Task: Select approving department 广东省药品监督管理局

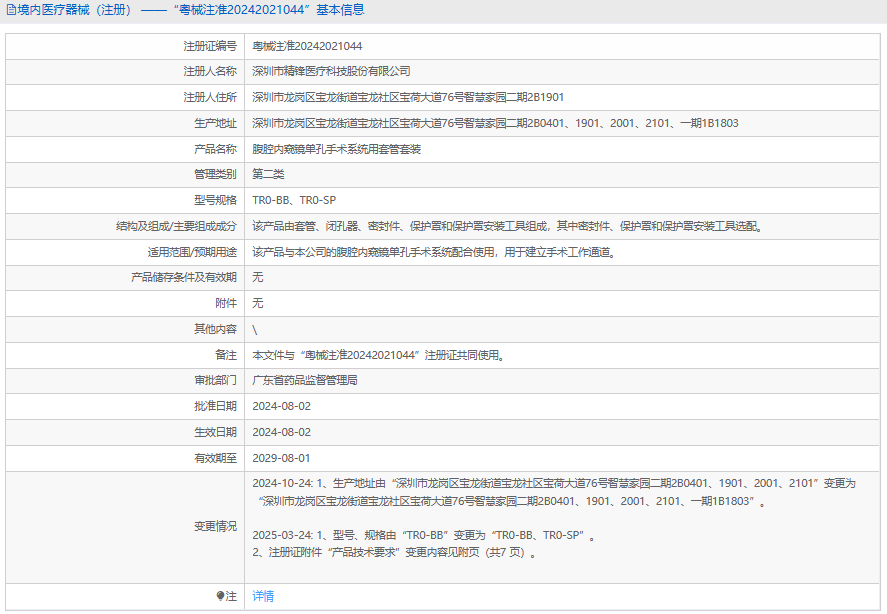Action: 305,380
